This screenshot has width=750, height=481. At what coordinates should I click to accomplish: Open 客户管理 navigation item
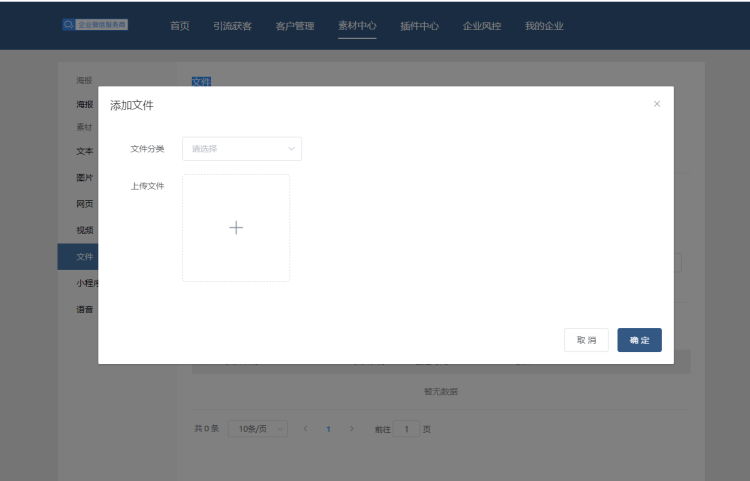coord(295,27)
